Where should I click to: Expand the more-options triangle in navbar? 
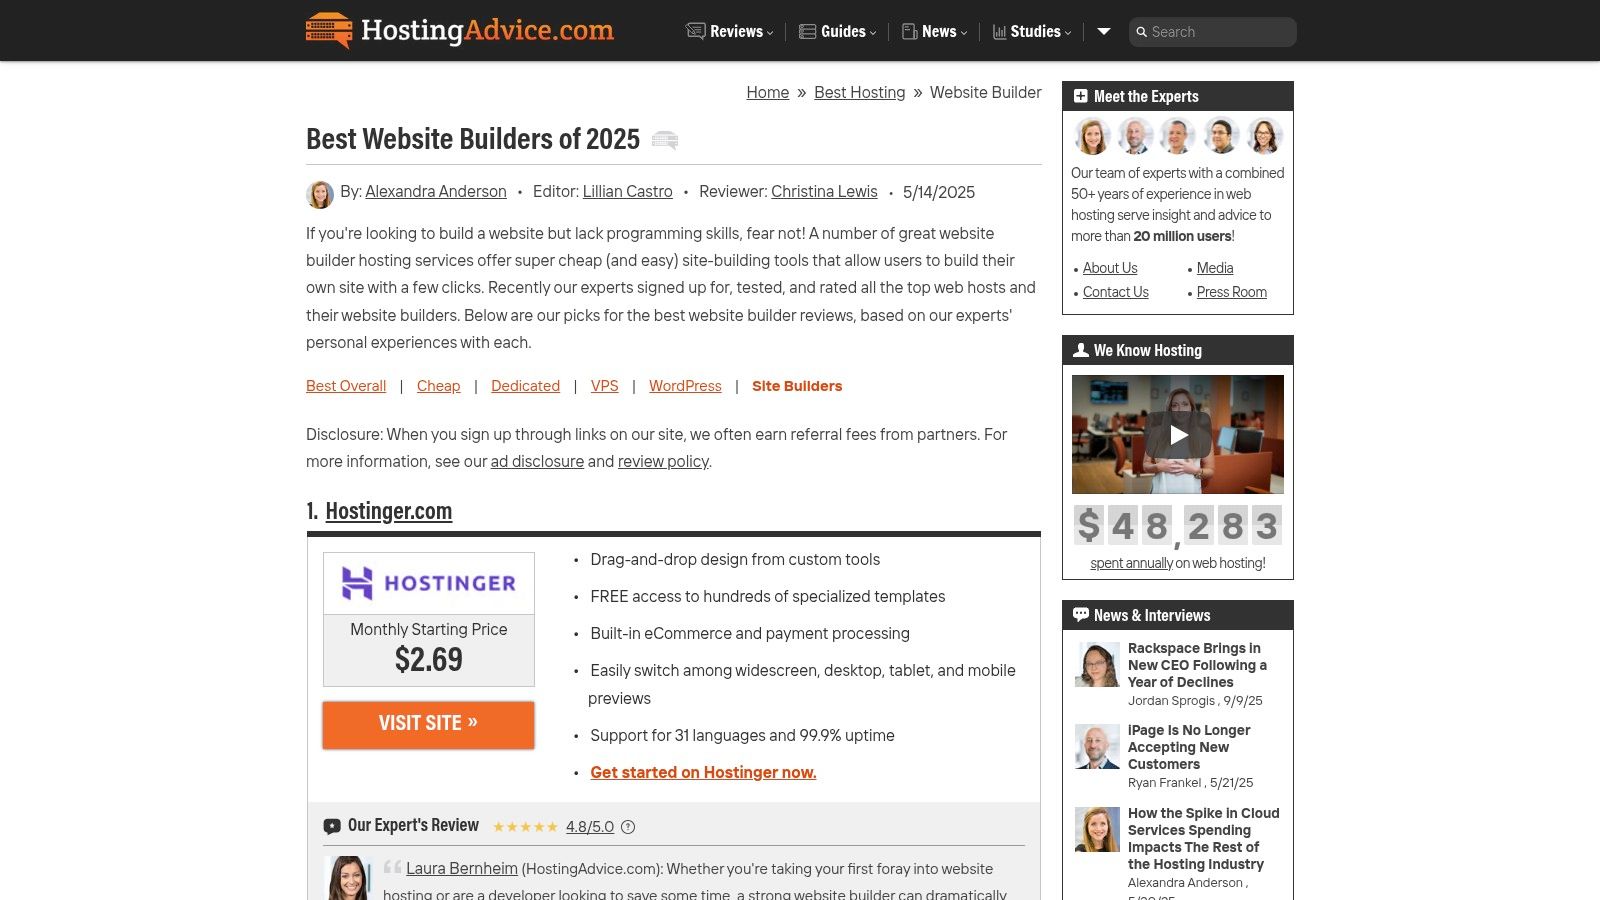click(x=1104, y=32)
